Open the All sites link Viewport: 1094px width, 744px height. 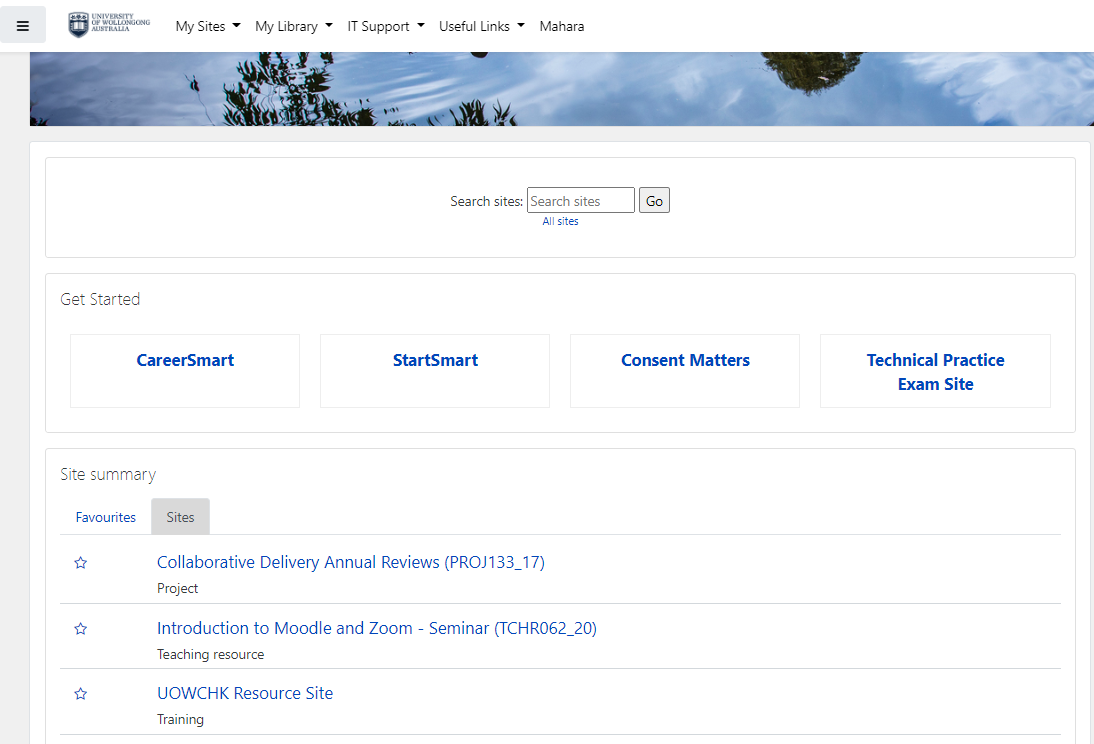tap(560, 221)
